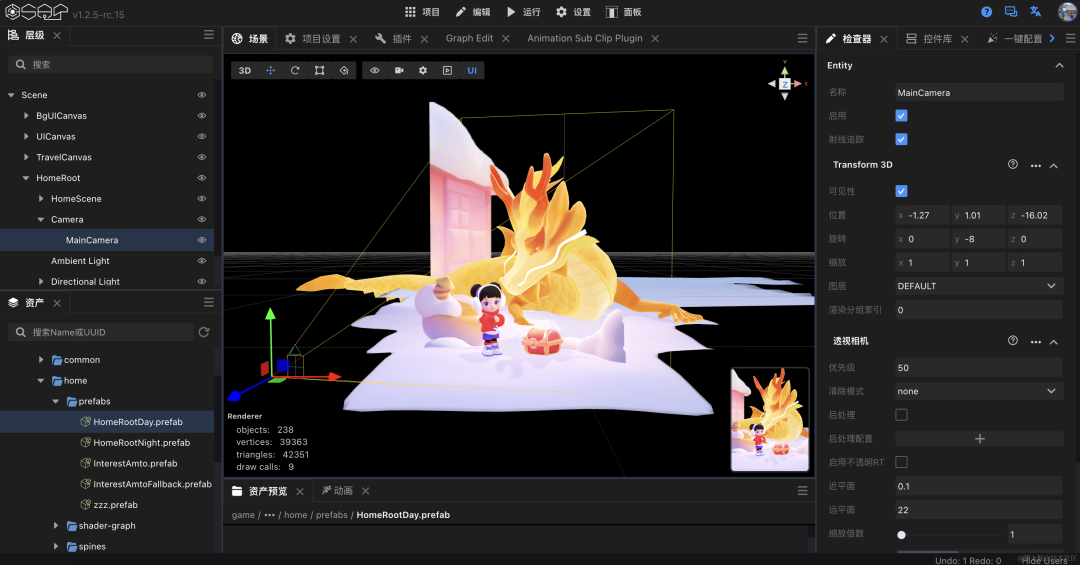Hide the HomeRoot node with eye icon

click(202, 178)
